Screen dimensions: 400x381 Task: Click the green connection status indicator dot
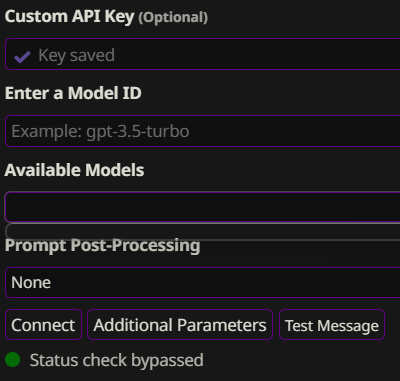[x=13, y=360]
